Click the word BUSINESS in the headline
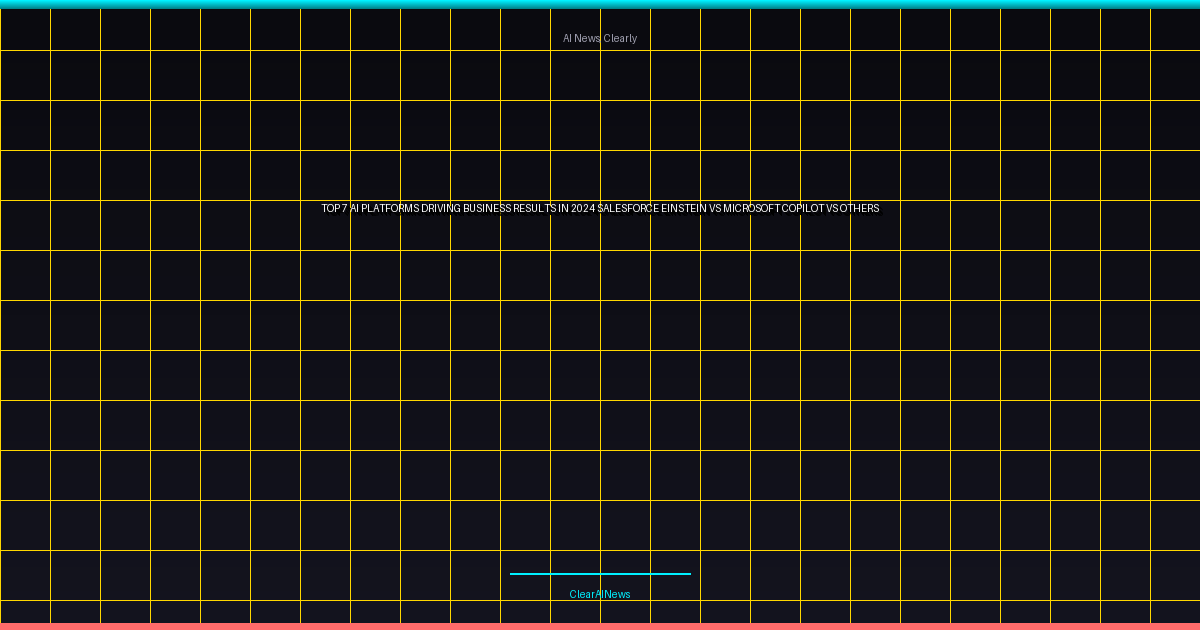The height and width of the screenshot is (630, 1200). (x=487, y=208)
